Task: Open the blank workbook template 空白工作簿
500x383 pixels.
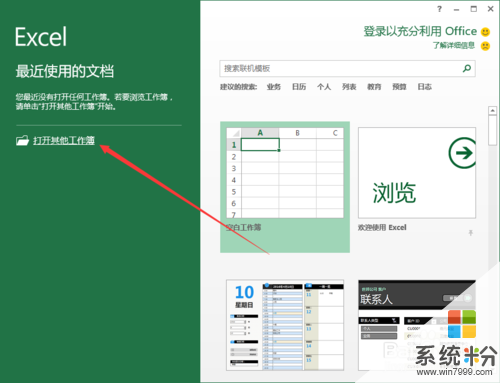Action: pos(285,187)
